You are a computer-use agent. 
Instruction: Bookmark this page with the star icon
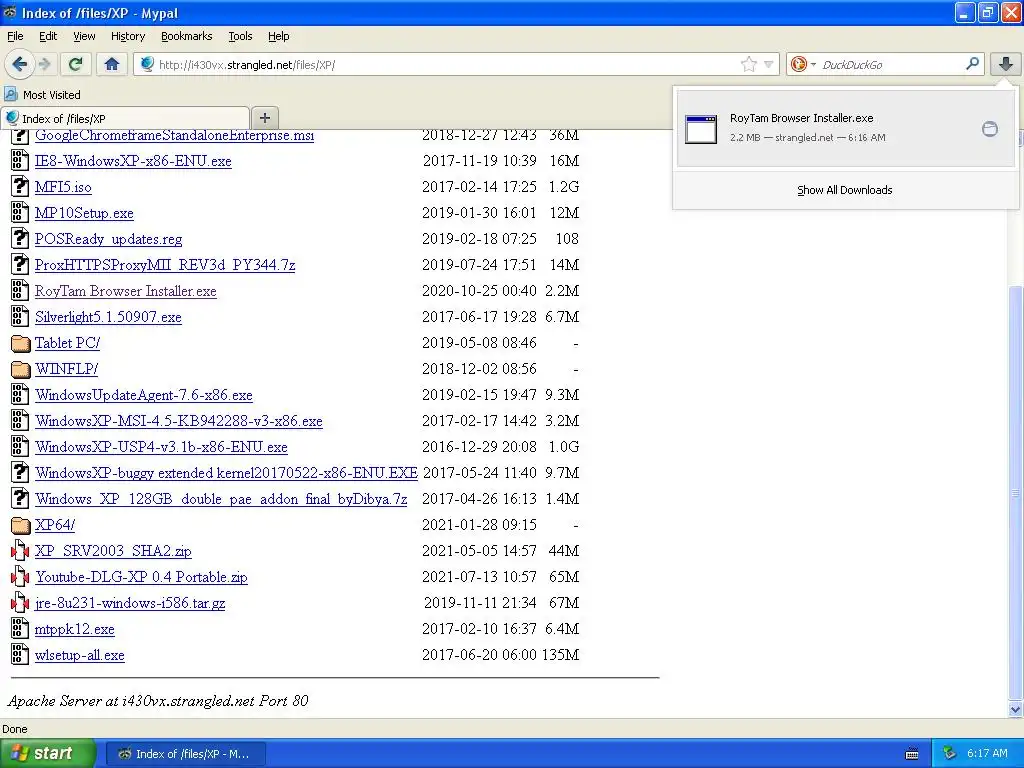(x=748, y=64)
